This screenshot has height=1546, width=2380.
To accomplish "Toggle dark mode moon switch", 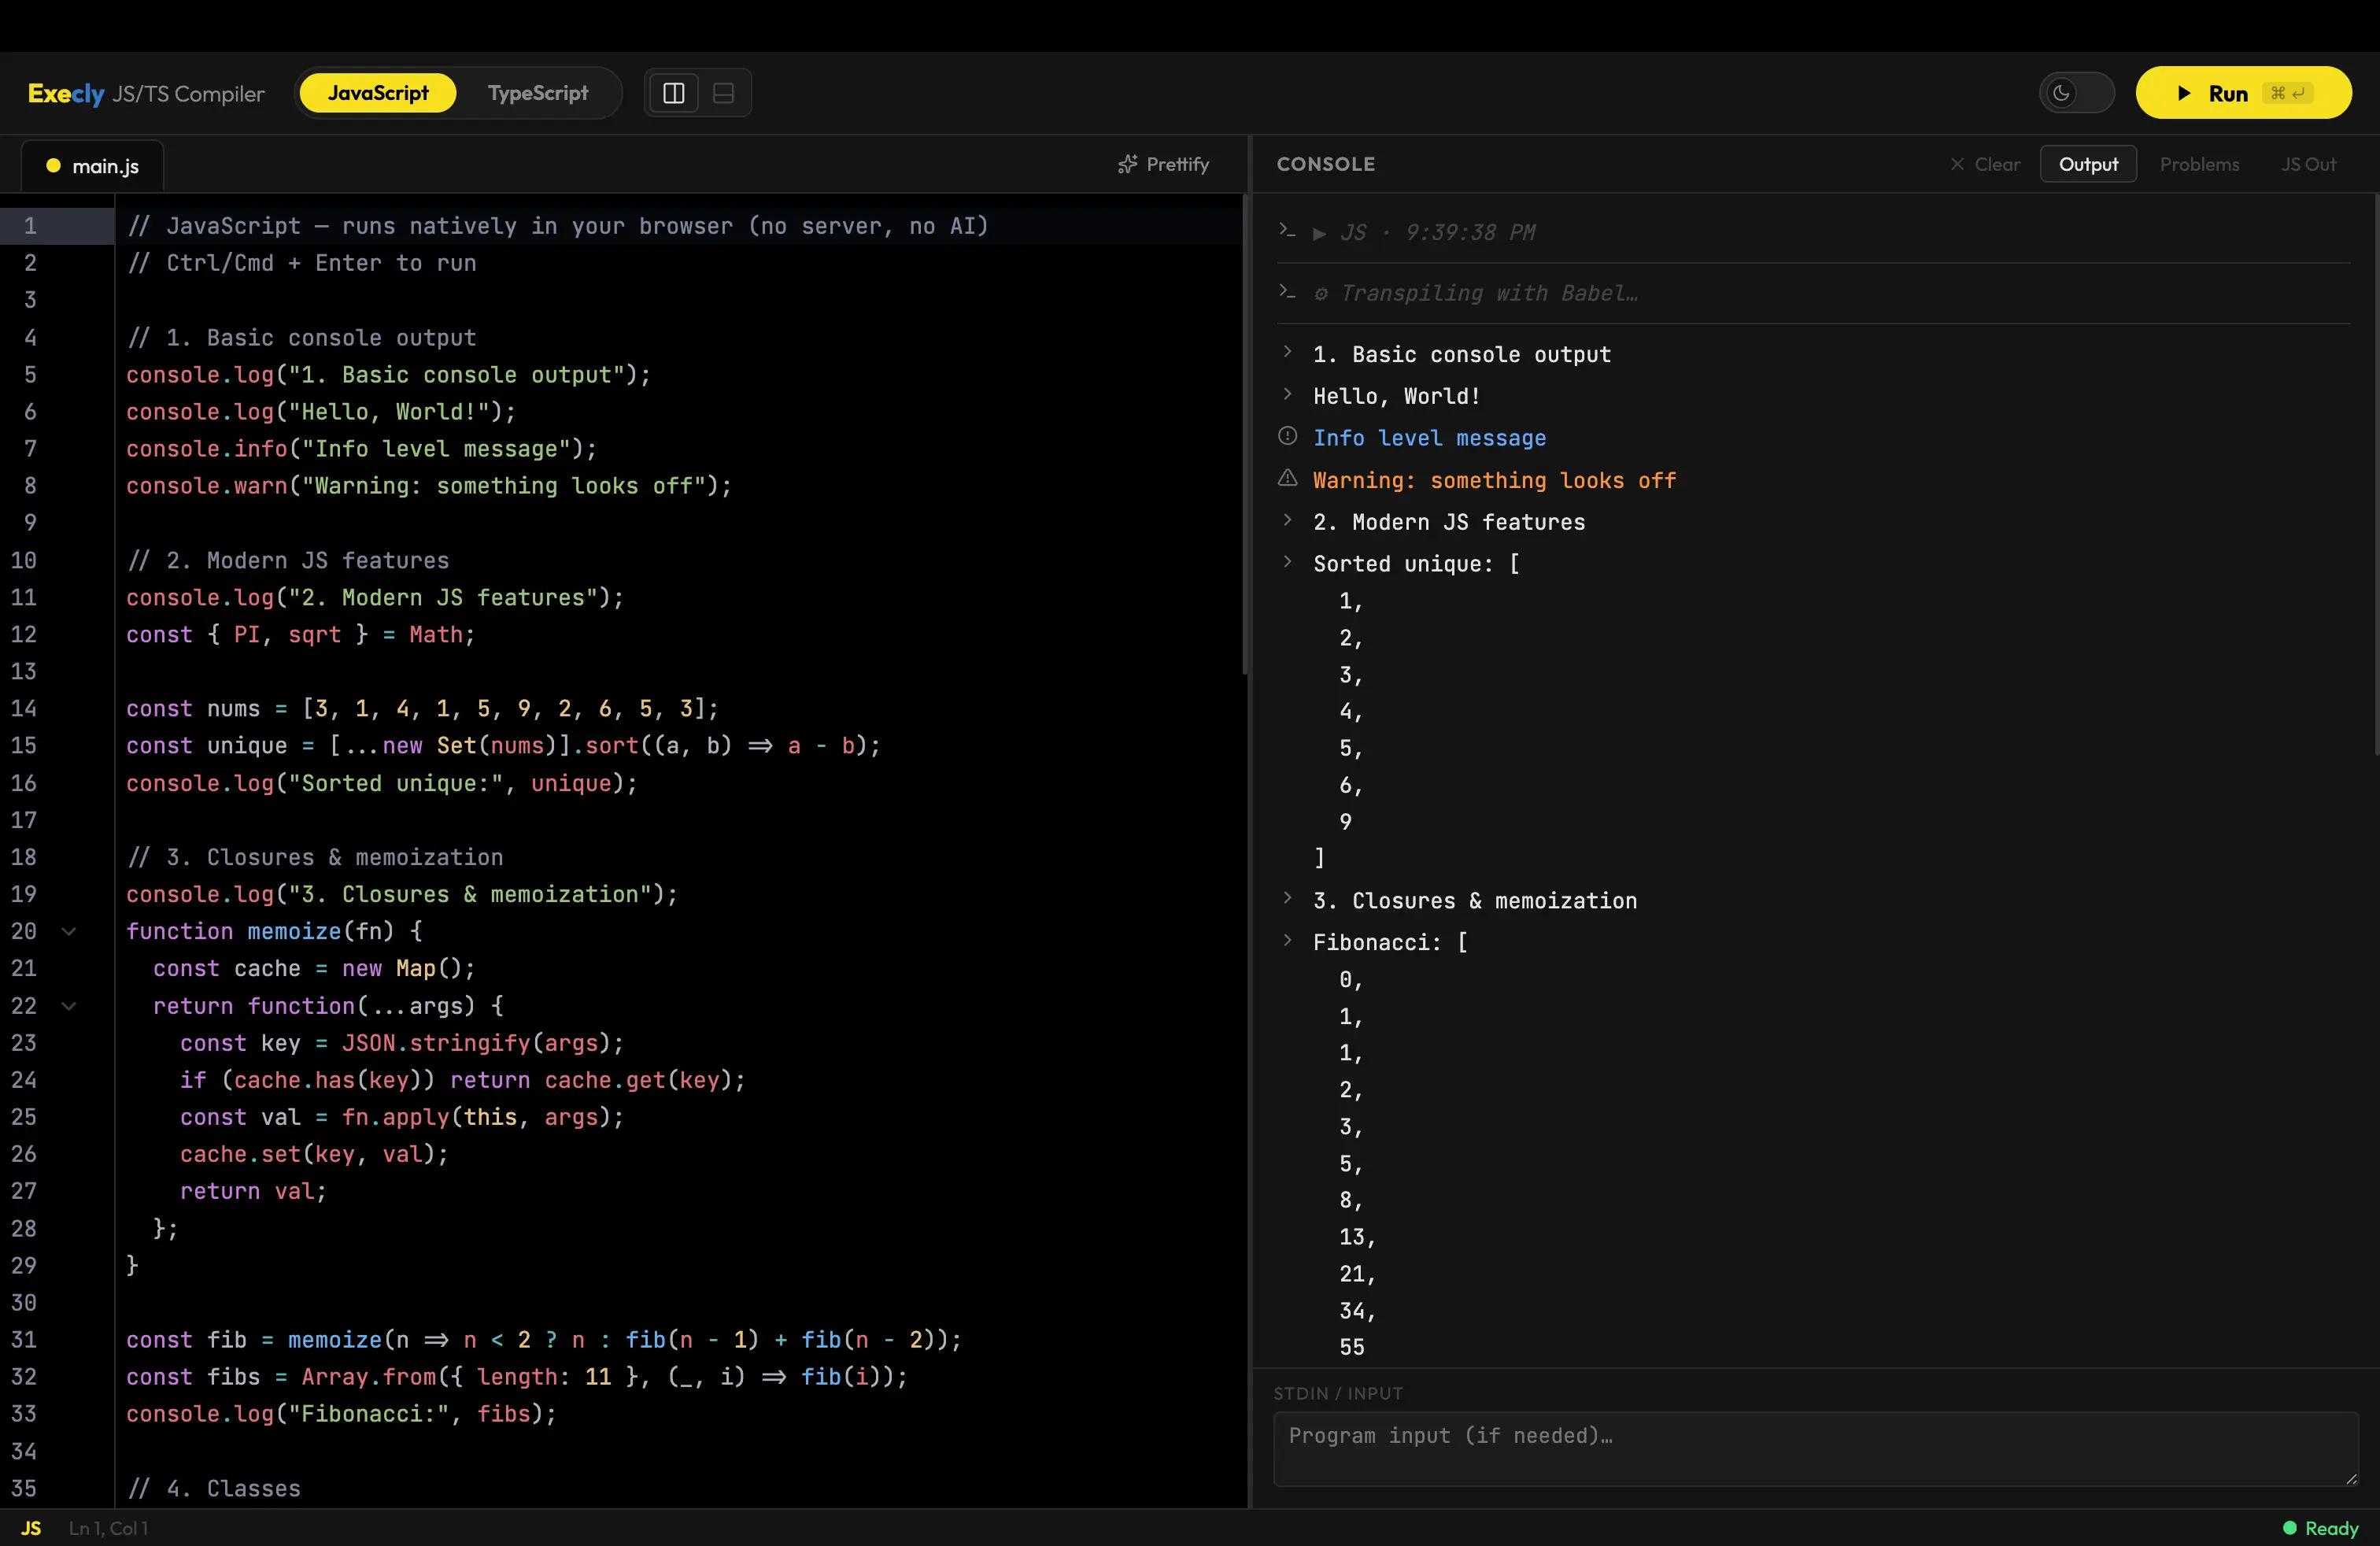I will (2076, 93).
